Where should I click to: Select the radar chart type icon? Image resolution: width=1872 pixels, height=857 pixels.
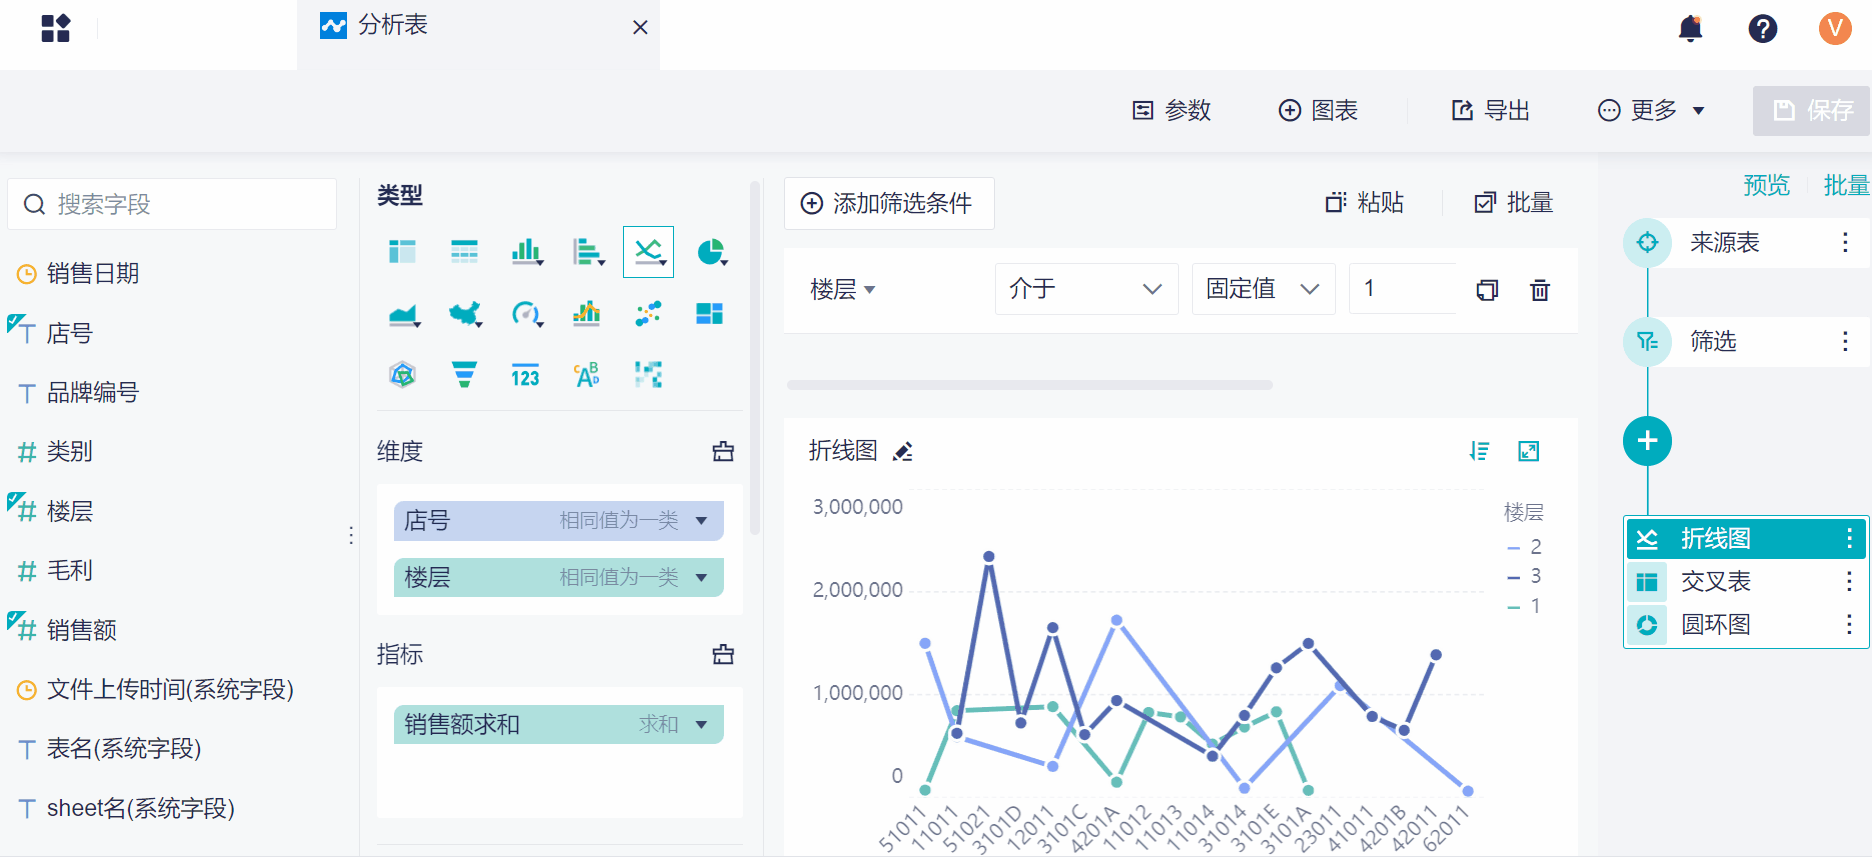tap(402, 375)
